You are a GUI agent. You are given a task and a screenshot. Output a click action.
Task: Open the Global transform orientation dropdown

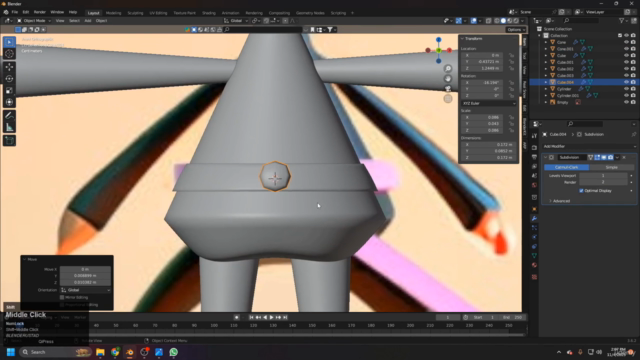pos(236,20)
